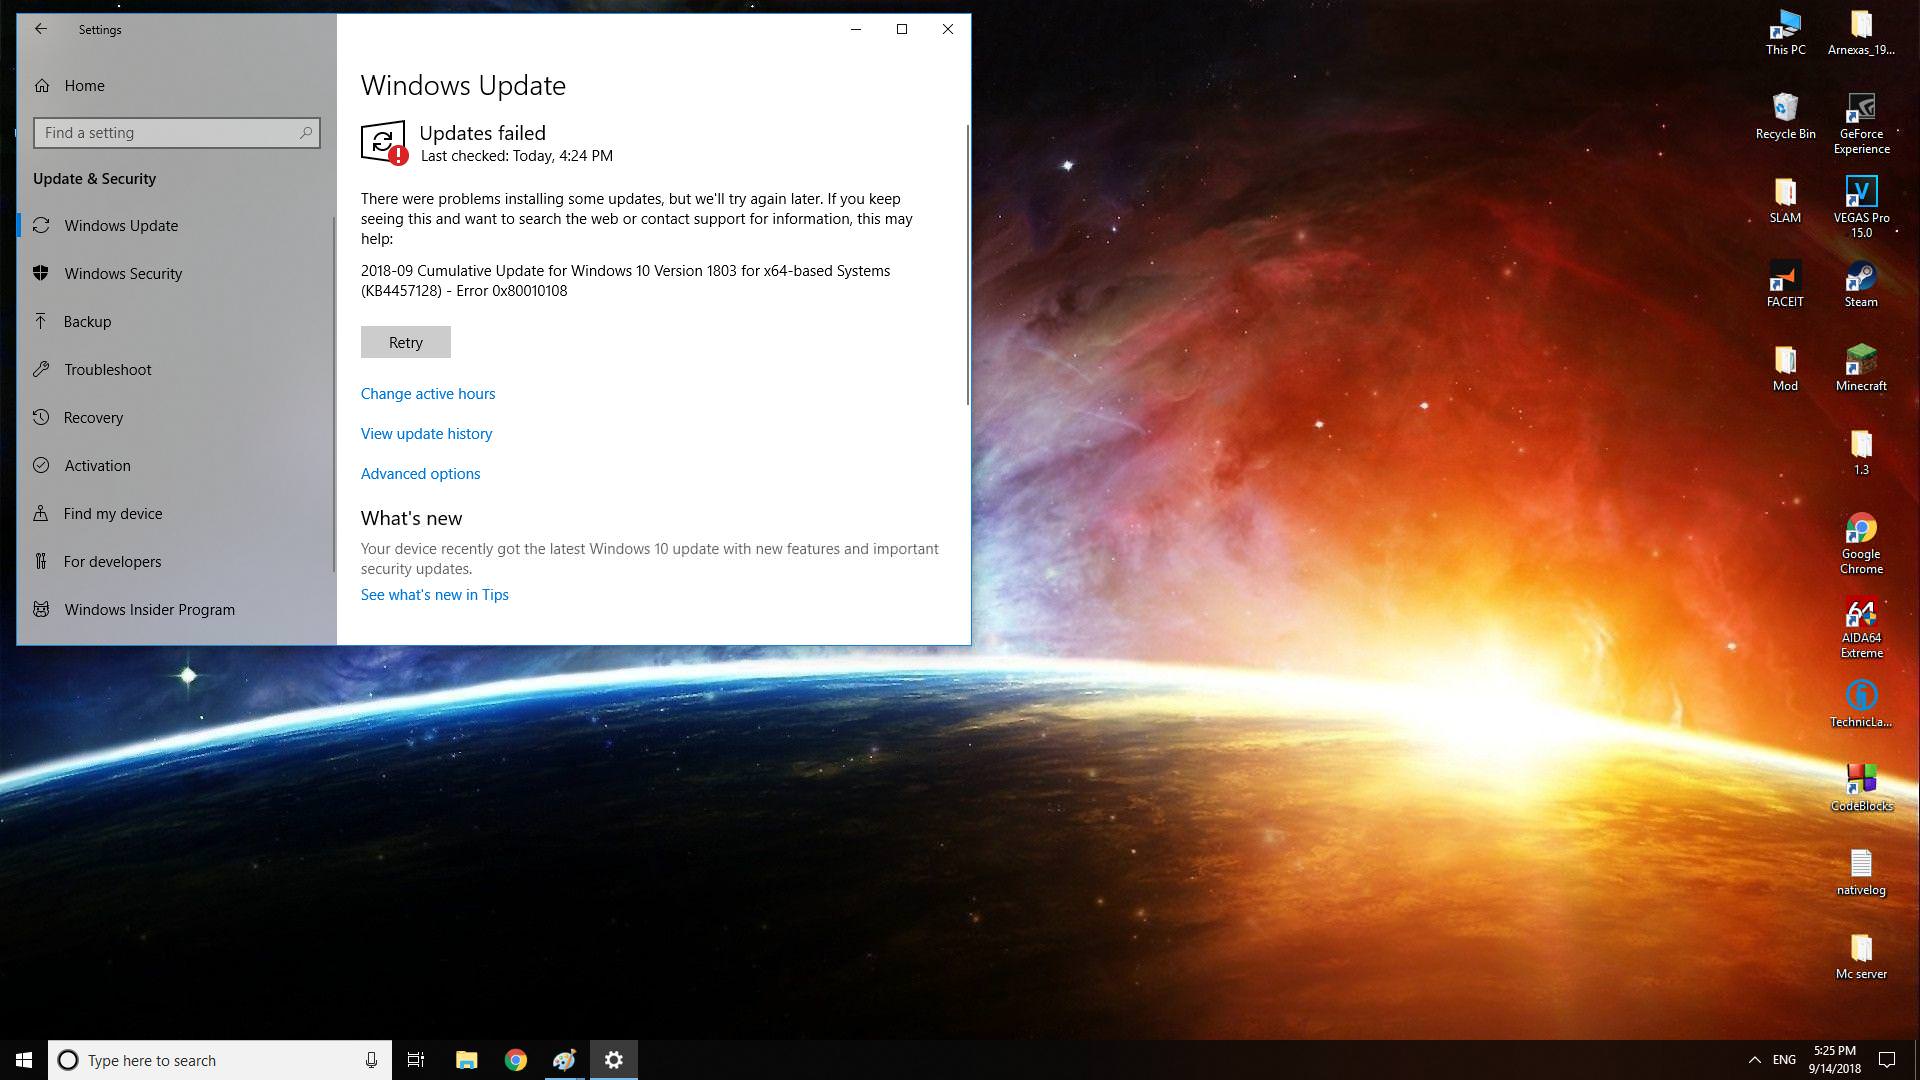The width and height of the screenshot is (1920, 1080).
Task: Select the AIDA64 Extreme shortcut
Action: point(1861,627)
